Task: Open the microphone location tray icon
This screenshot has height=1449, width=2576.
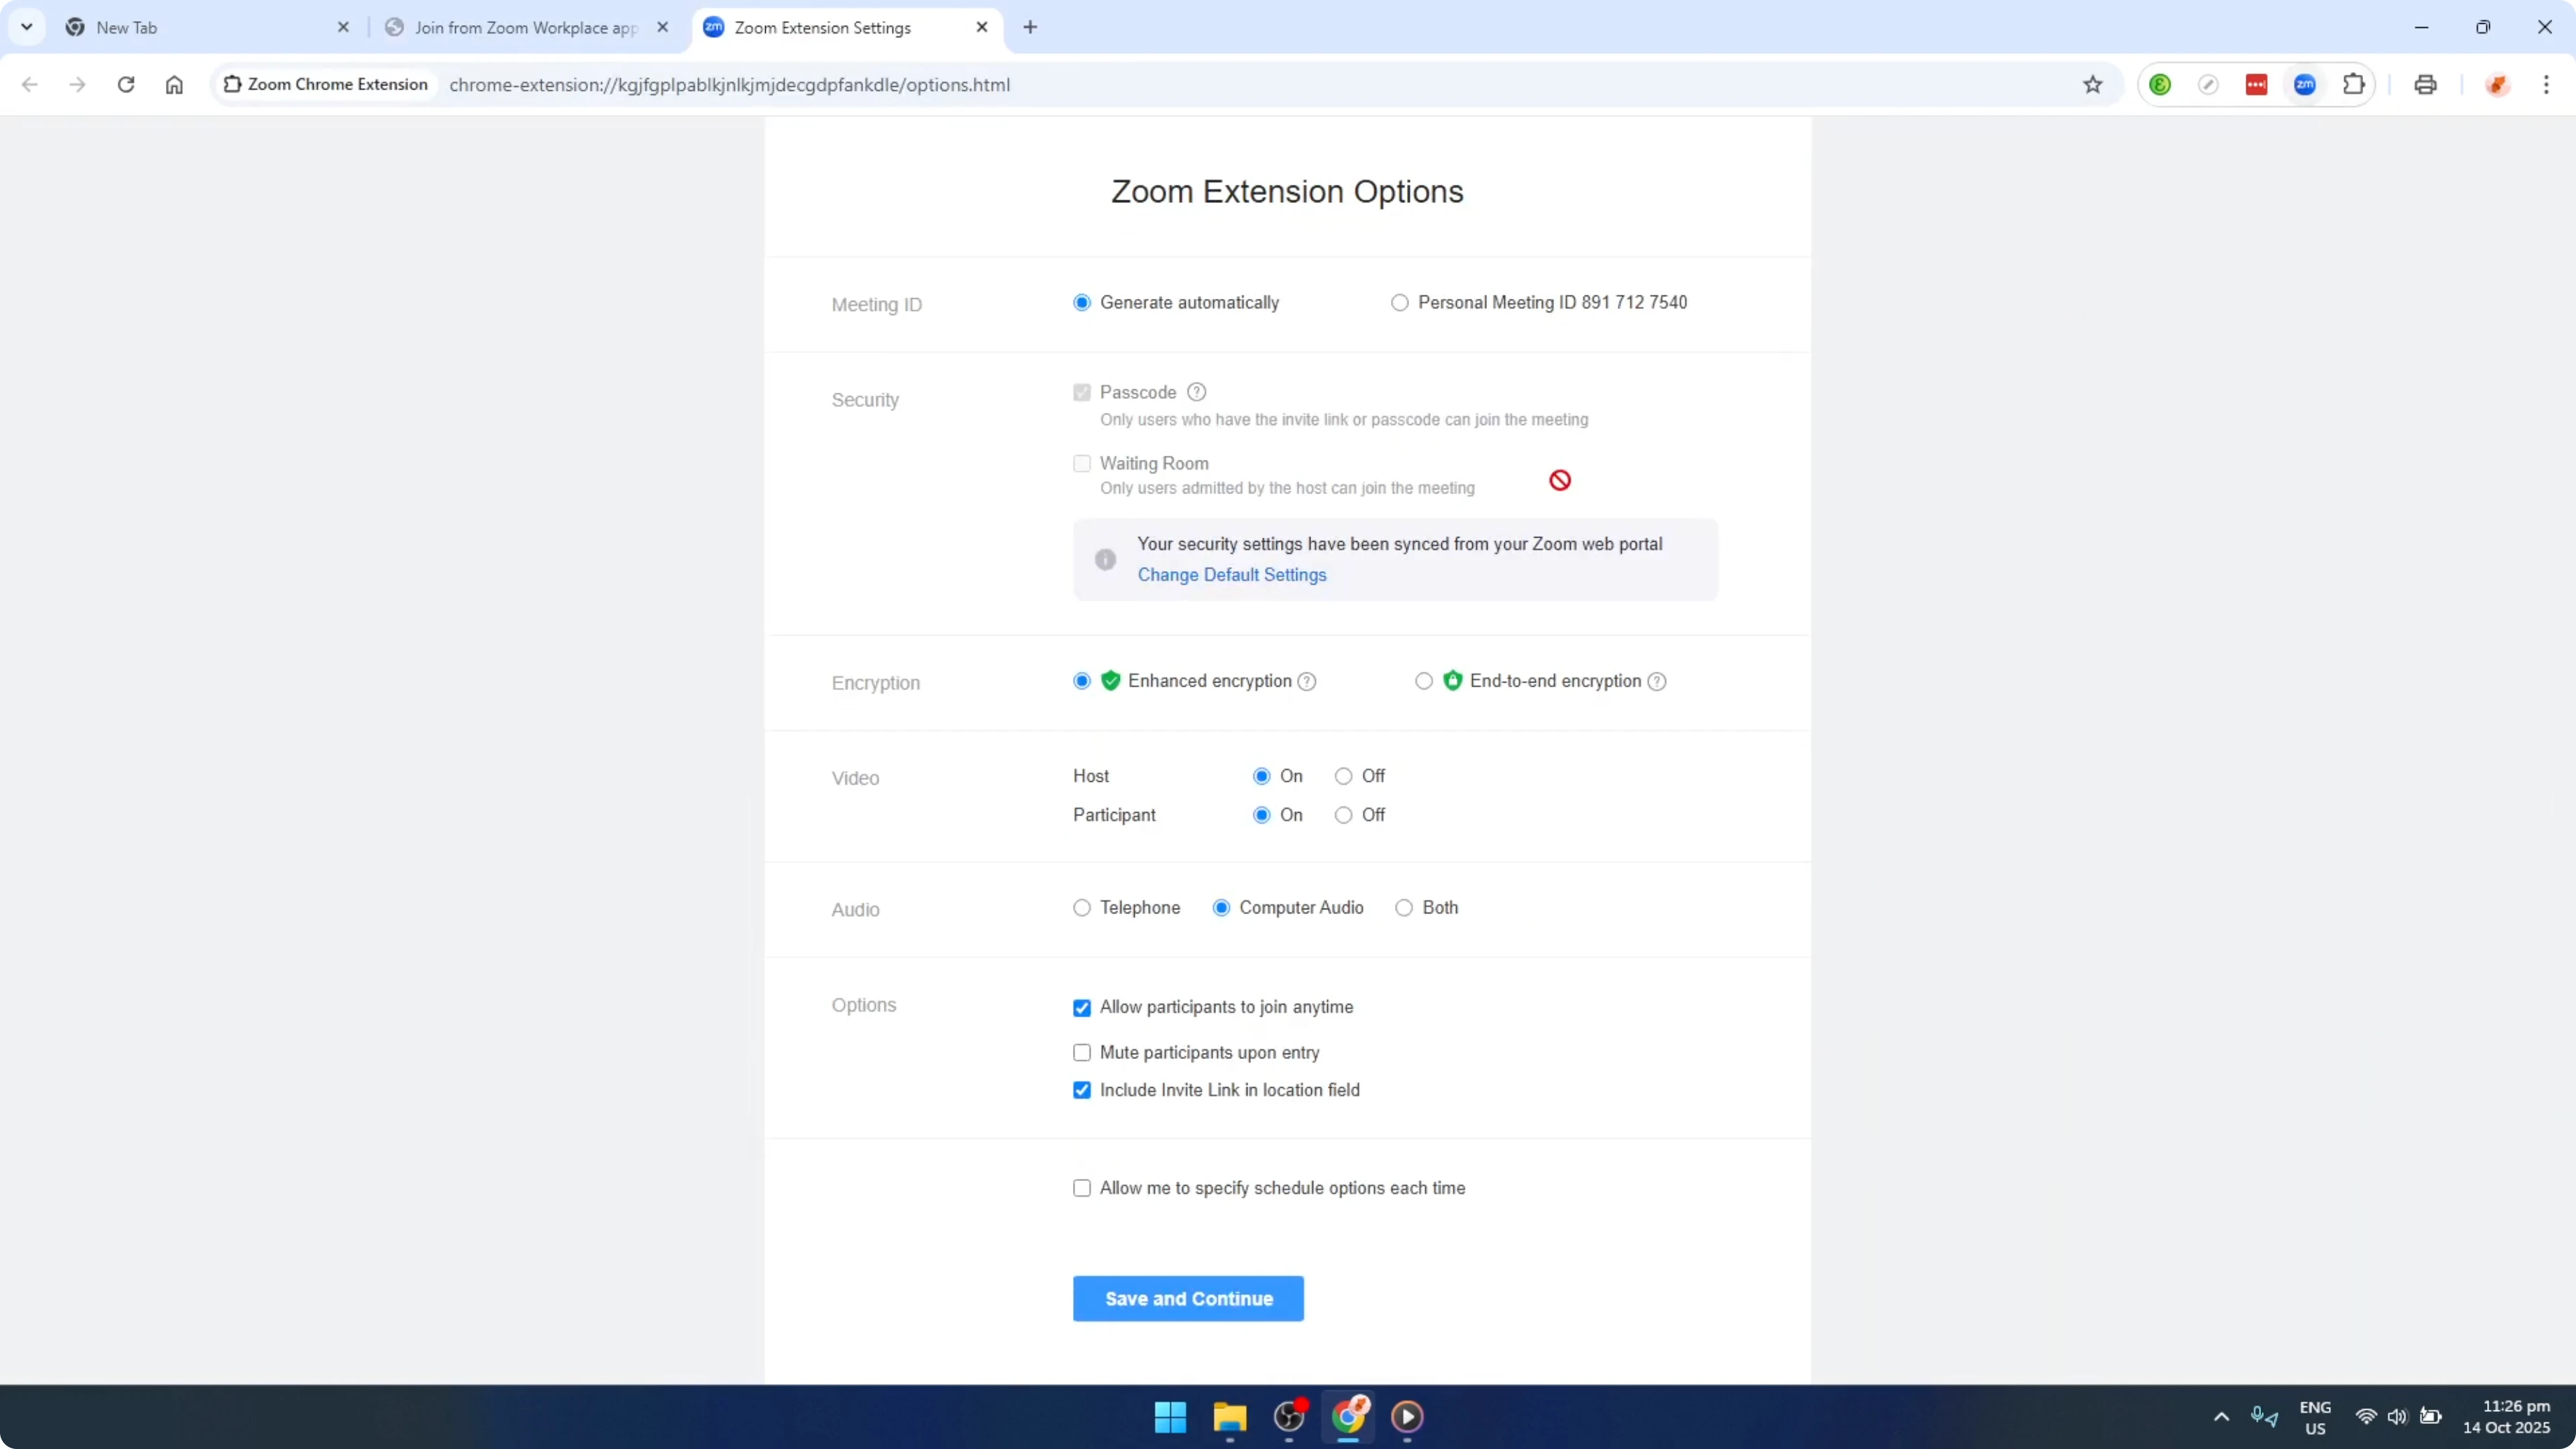Action: point(2265,1417)
